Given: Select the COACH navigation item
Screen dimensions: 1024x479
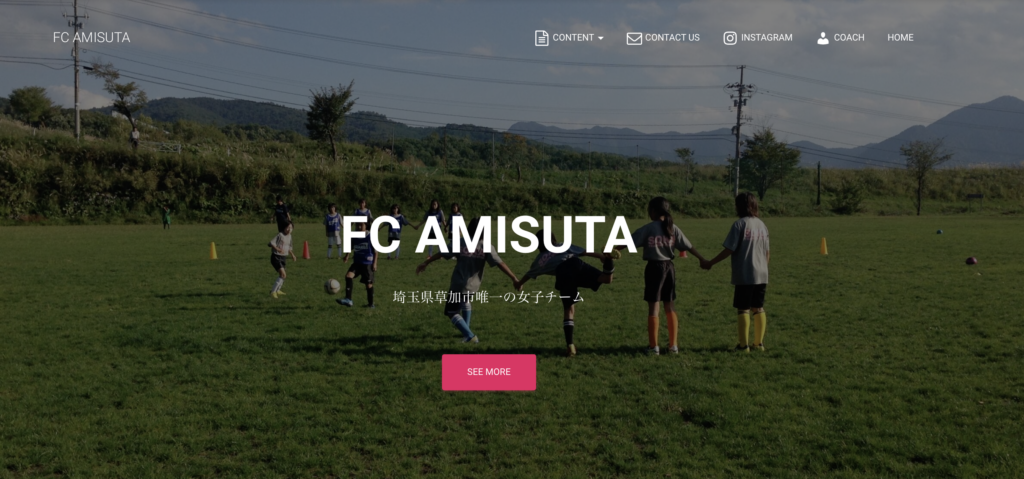Looking at the screenshot, I should pos(849,38).
